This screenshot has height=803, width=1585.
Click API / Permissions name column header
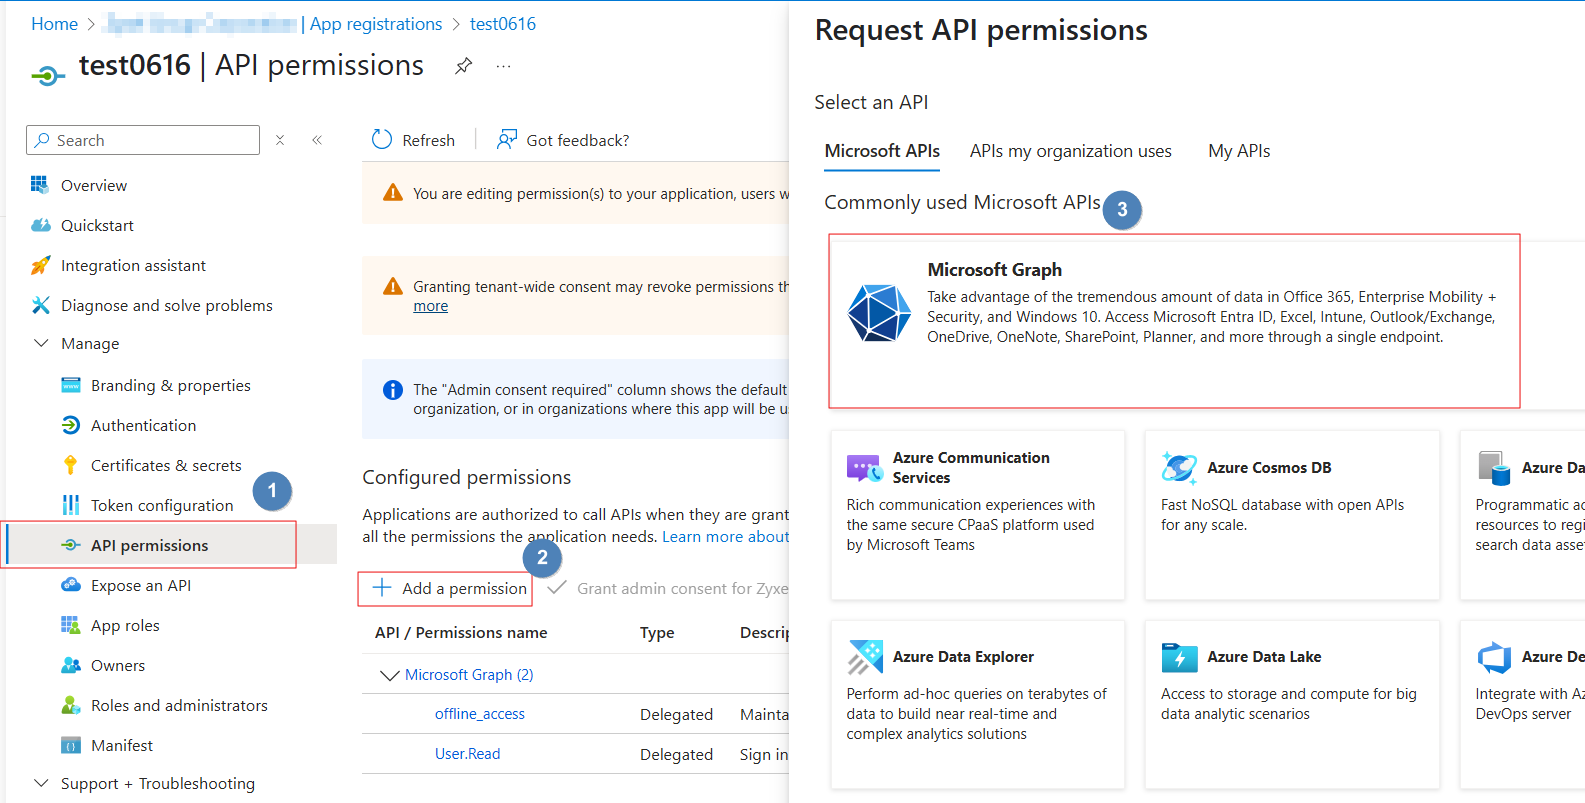[461, 633]
